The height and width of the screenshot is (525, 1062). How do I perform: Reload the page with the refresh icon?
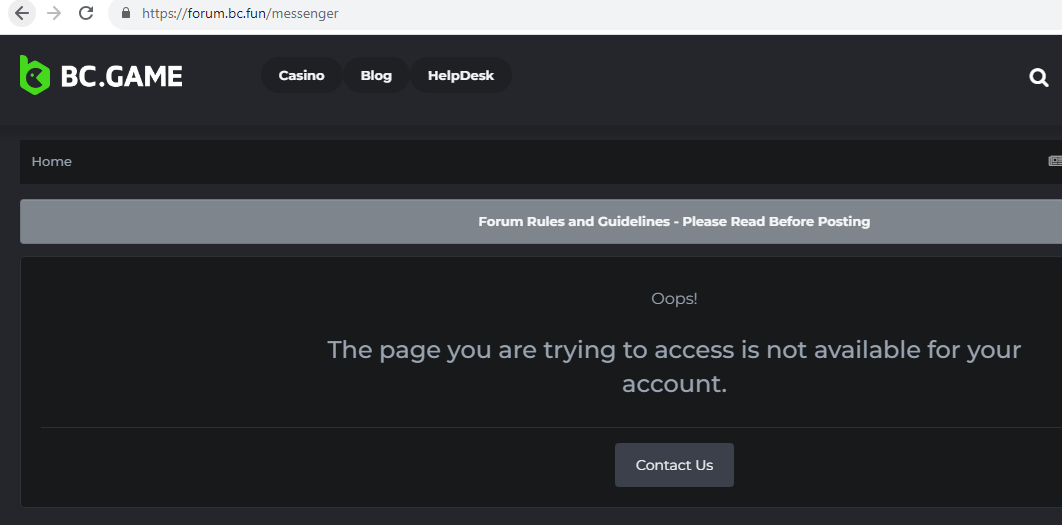86,14
